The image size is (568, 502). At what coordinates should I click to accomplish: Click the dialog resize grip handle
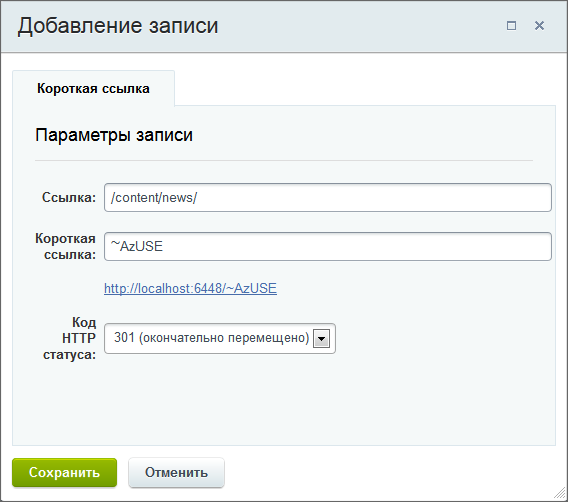click(560, 493)
